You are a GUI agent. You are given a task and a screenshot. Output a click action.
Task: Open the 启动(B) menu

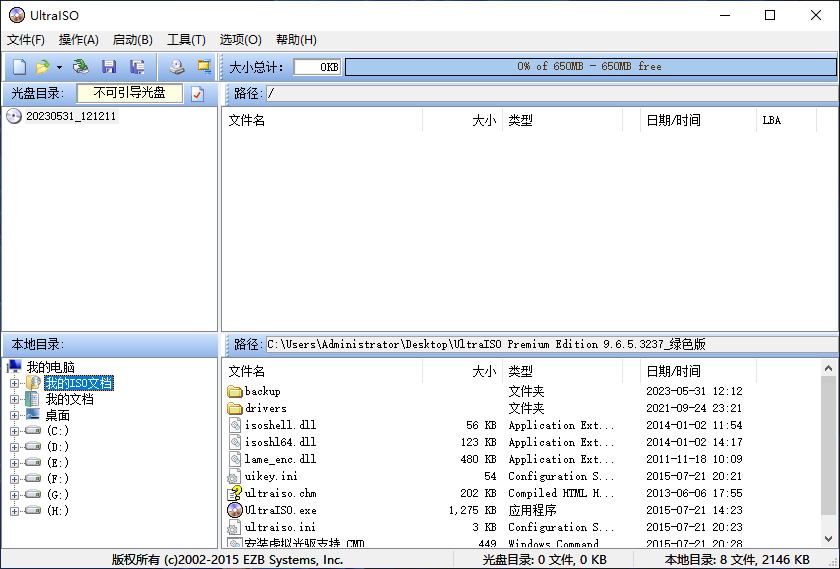click(x=132, y=40)
